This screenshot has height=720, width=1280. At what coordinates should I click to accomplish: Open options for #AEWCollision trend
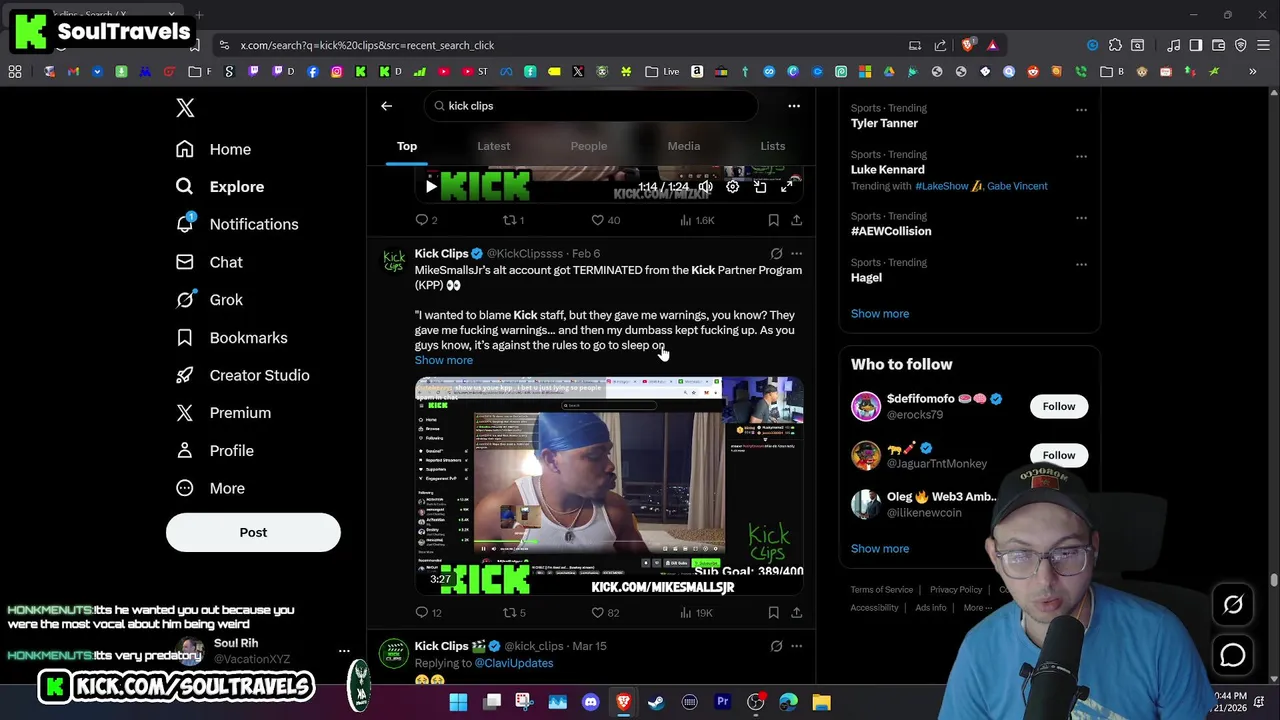click(x=1081, y=217)
